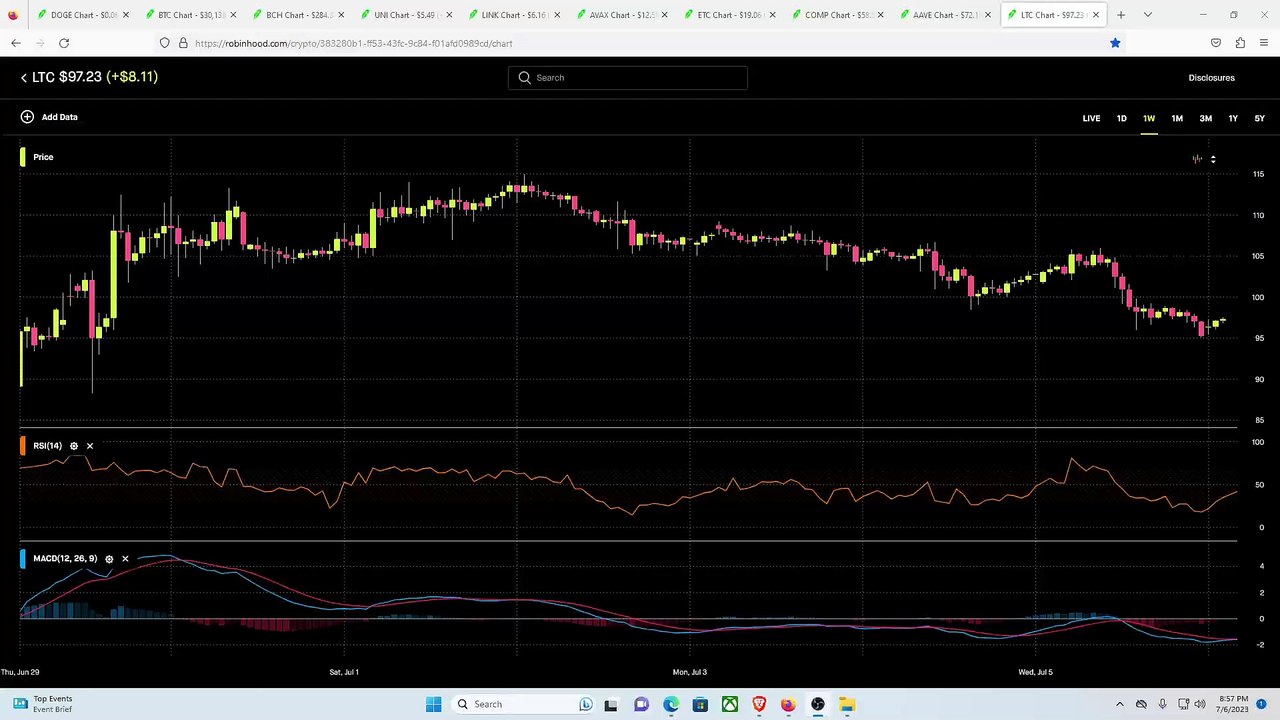Viewport: 1280px width, 720px height.
Task: Open the Disclosures link
Action: (x=1211, y=78)
